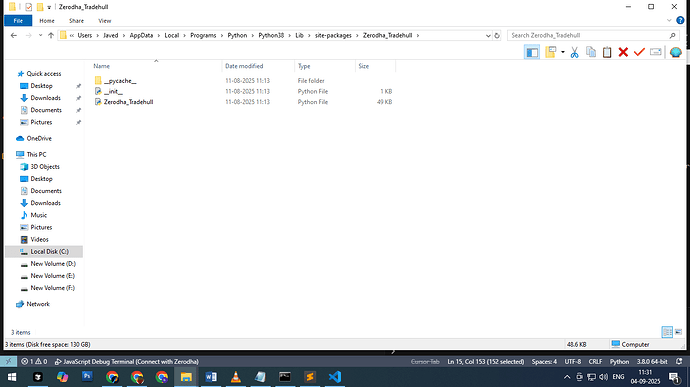Refresh the current folder view

(497, 36)
